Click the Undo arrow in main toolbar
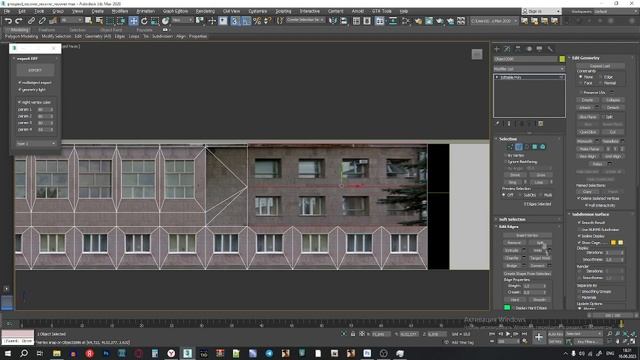The image size is (640, 360). coord(8,20)
